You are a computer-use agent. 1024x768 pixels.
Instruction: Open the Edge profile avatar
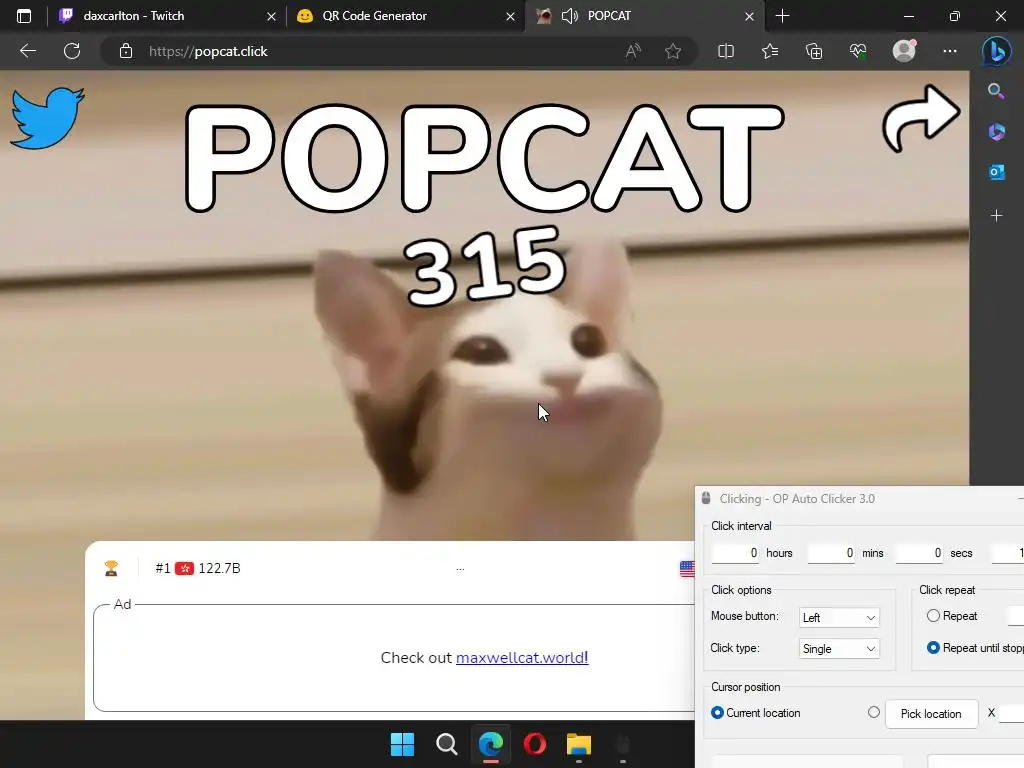(904, 51)
